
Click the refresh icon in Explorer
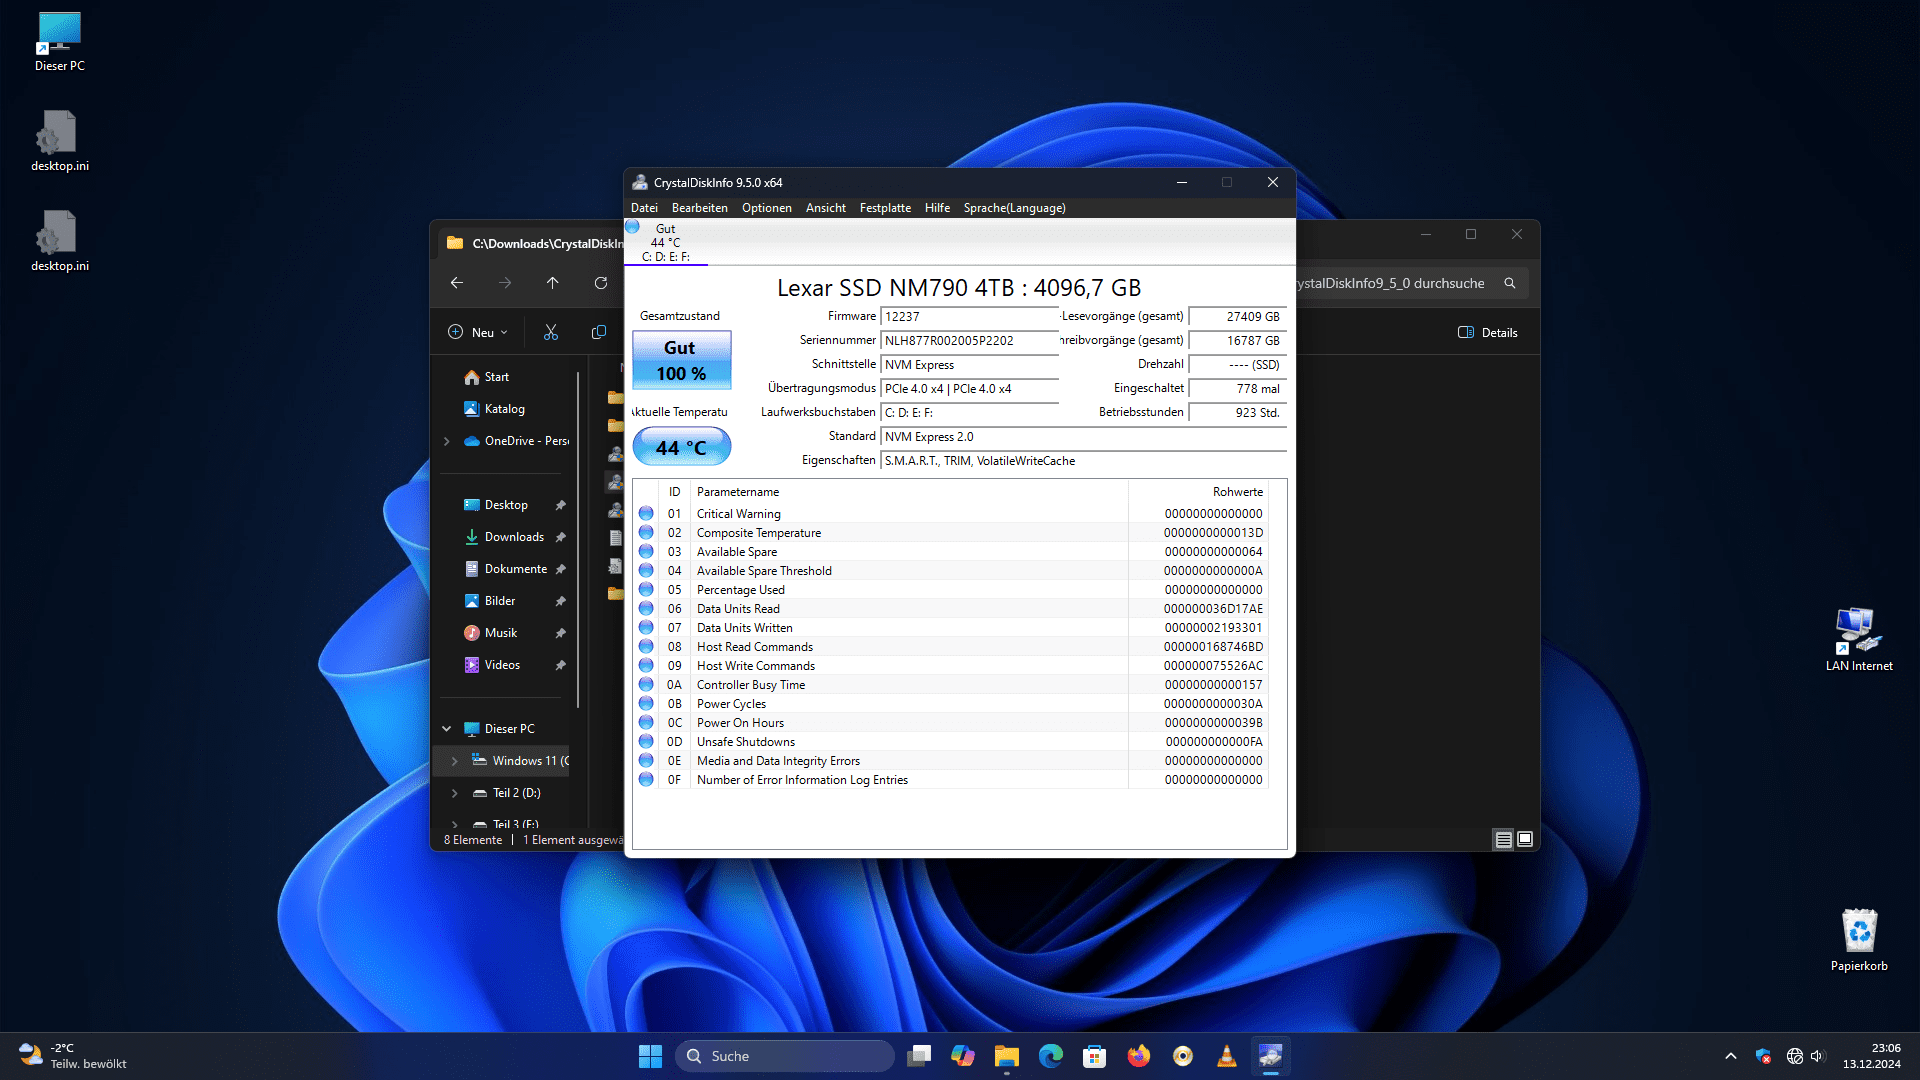point(600,283)
